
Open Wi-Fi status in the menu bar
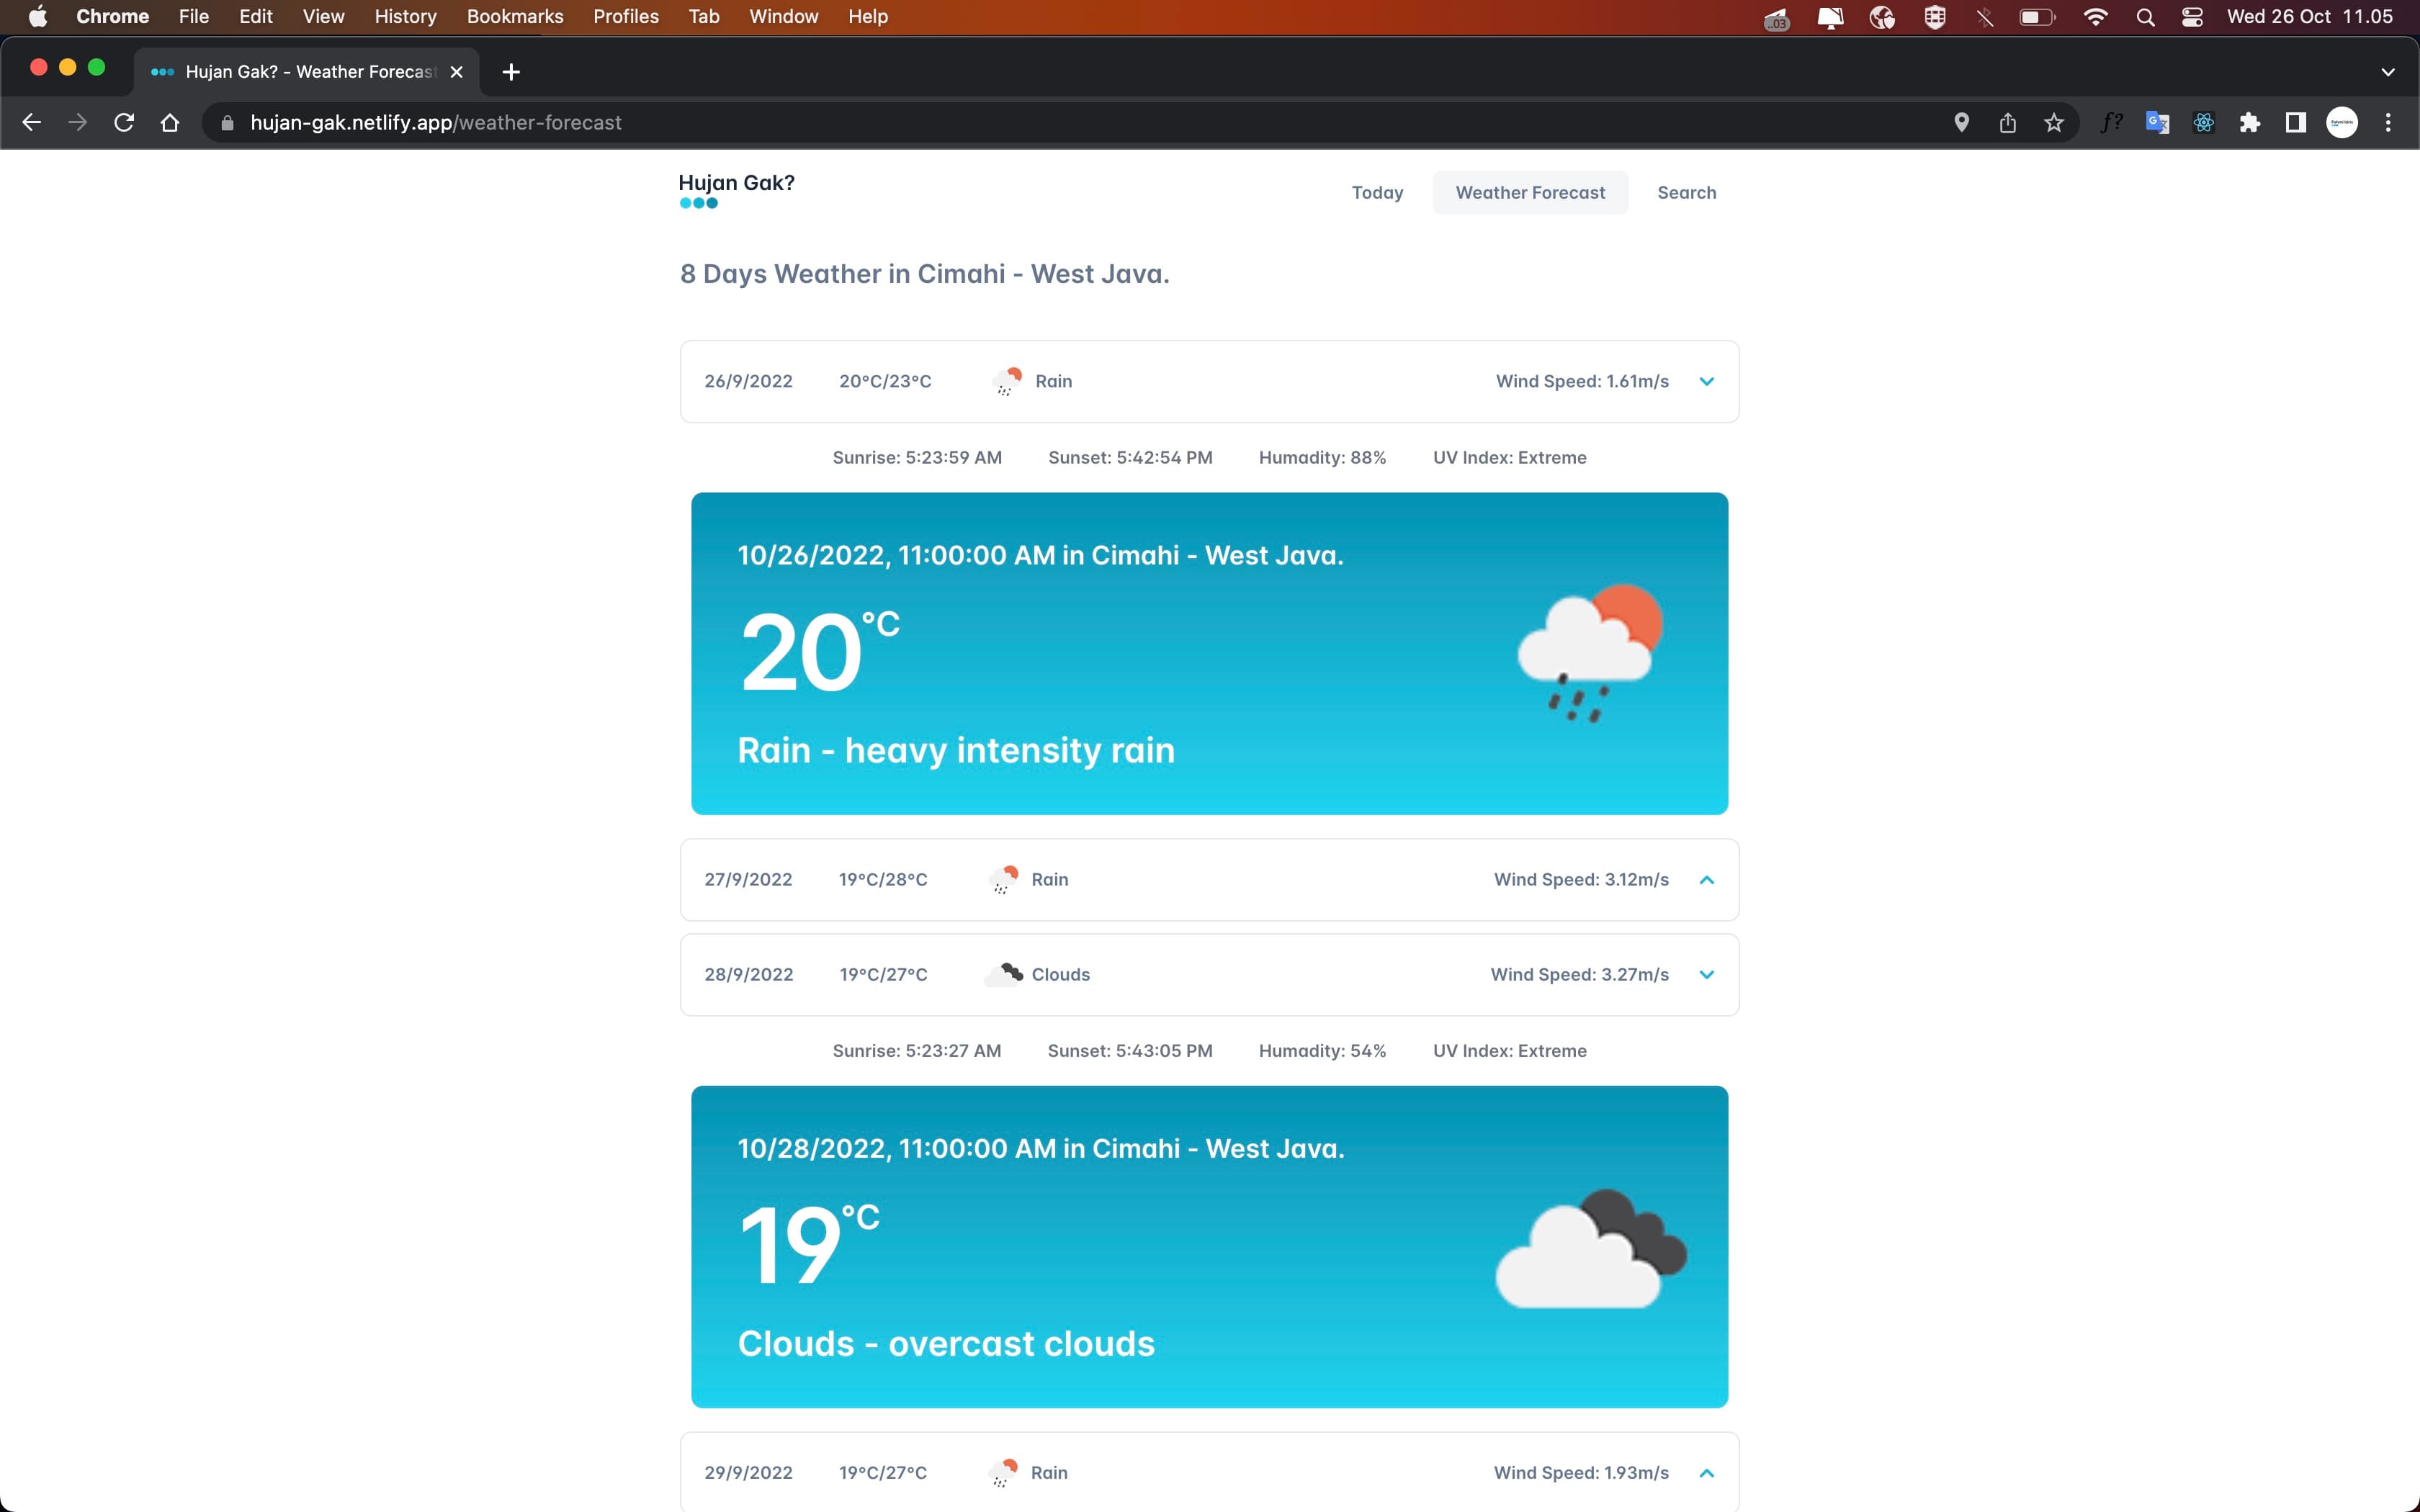pyautogui.click(x=2095, y=17)
